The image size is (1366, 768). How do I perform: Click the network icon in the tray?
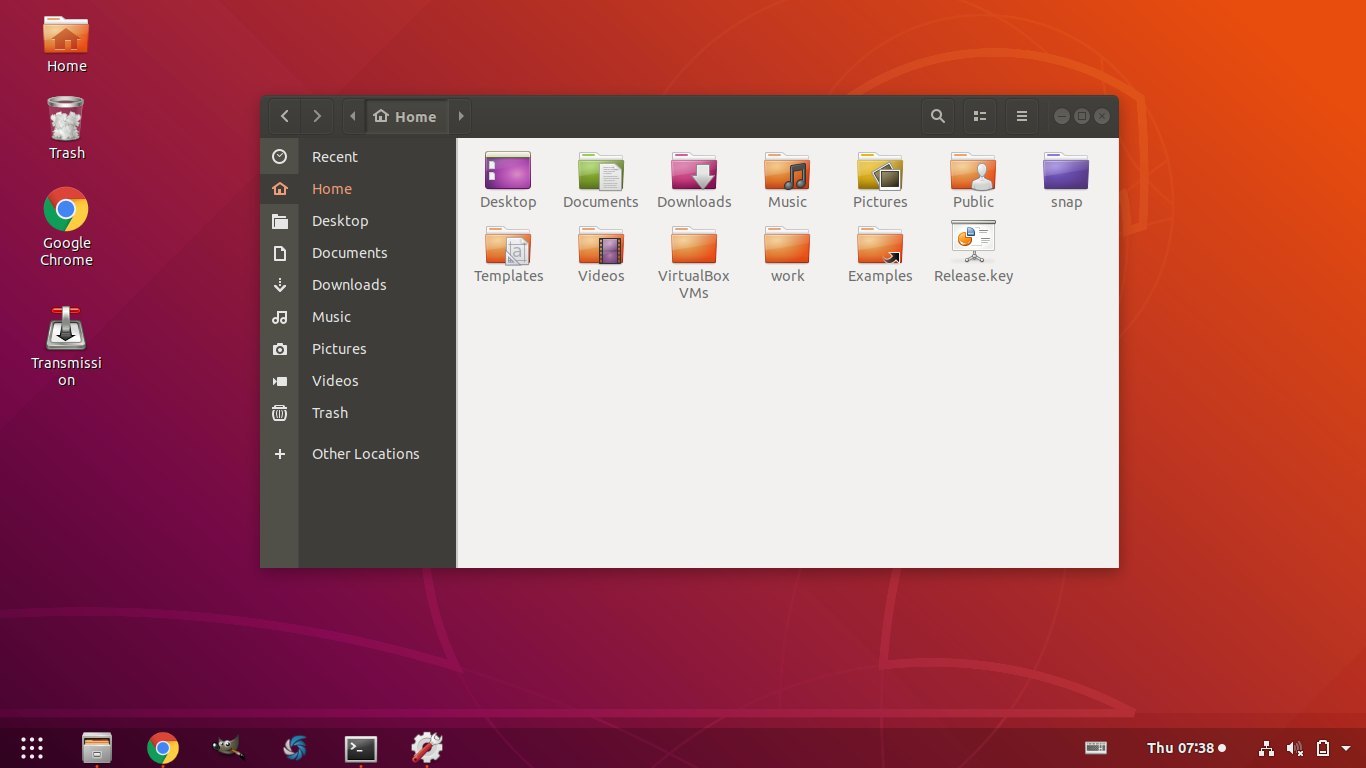[1266, 748]
